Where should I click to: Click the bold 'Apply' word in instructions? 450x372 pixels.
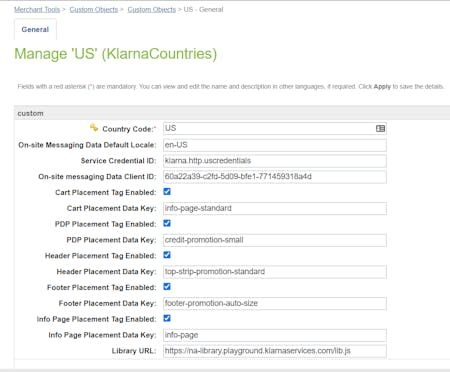[x=382, y=87]
